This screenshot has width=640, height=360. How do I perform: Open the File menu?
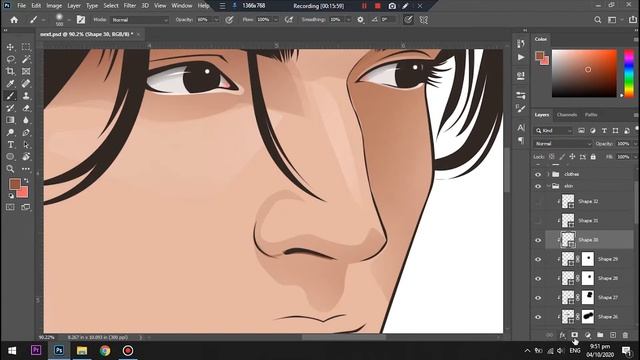click(x=21, y=6)
